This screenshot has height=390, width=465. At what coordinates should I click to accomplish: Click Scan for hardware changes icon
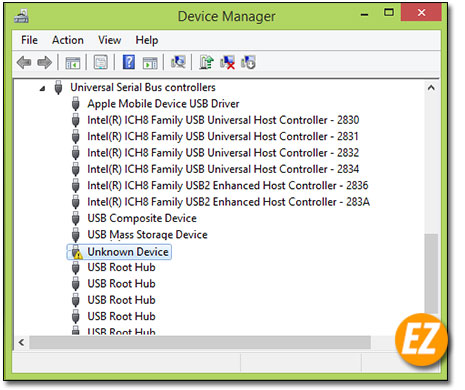[x=178, y=62]
